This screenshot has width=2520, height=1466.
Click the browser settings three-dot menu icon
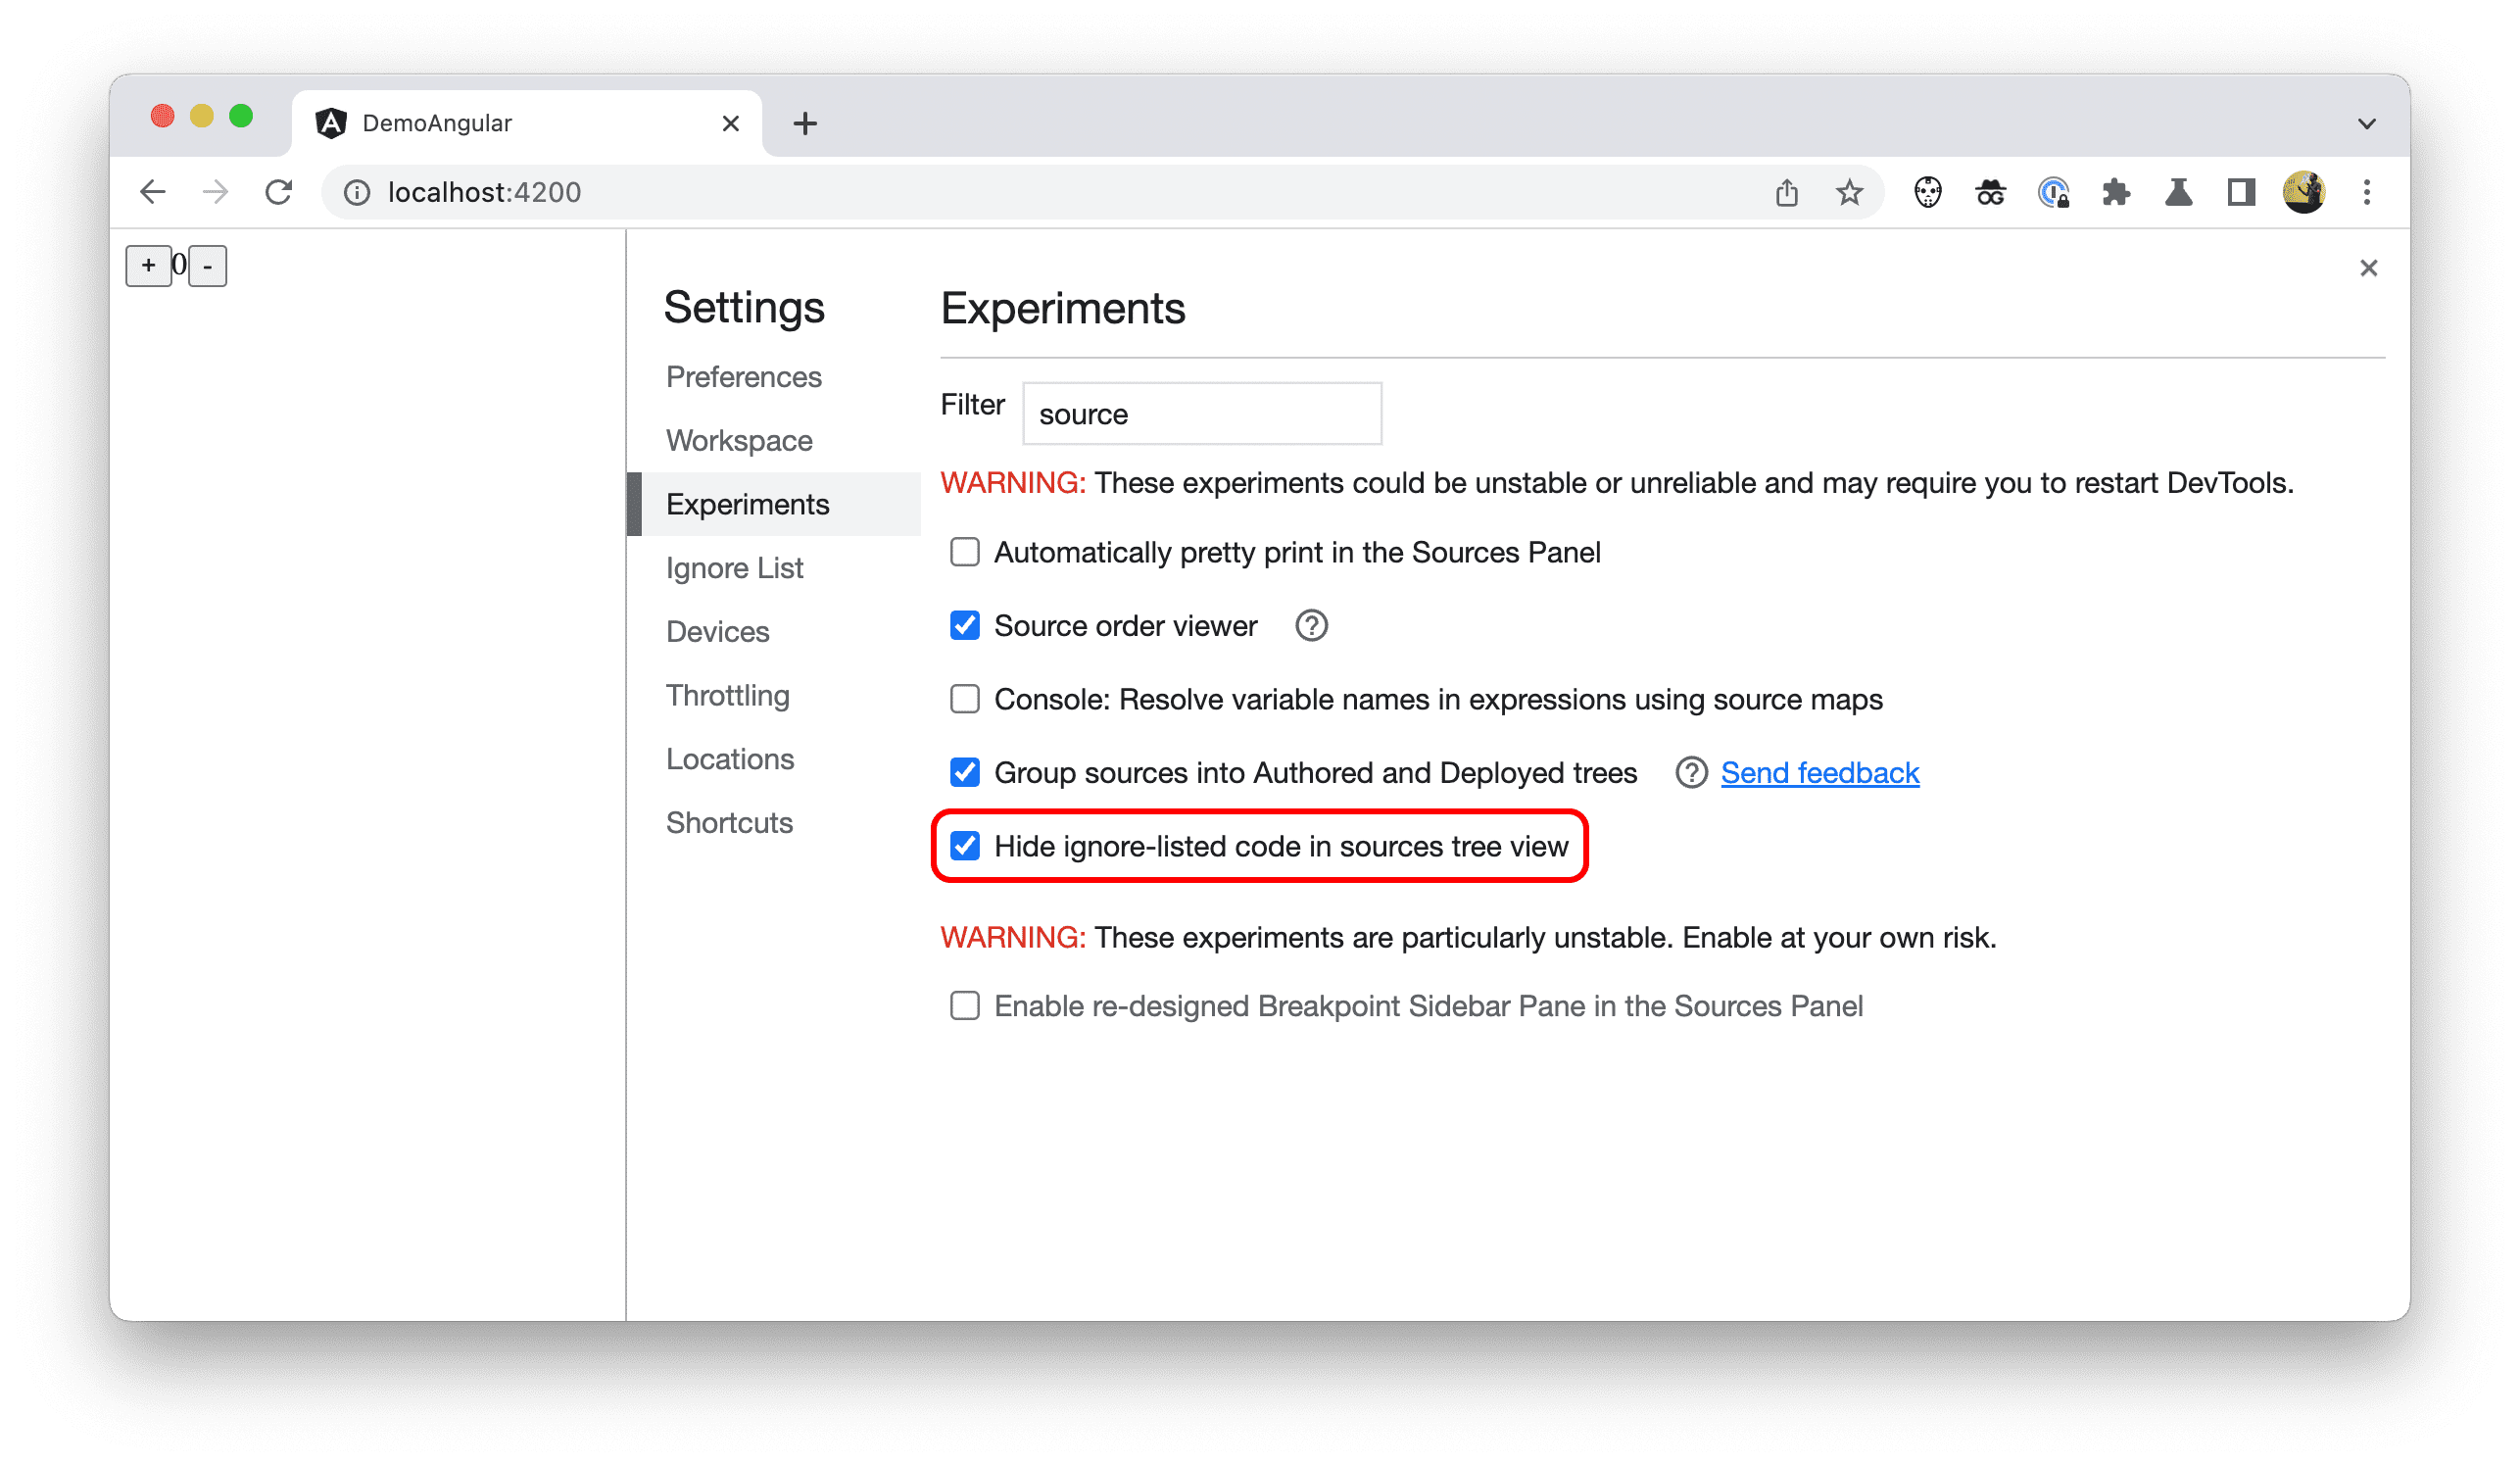(x=2366, y=192)
